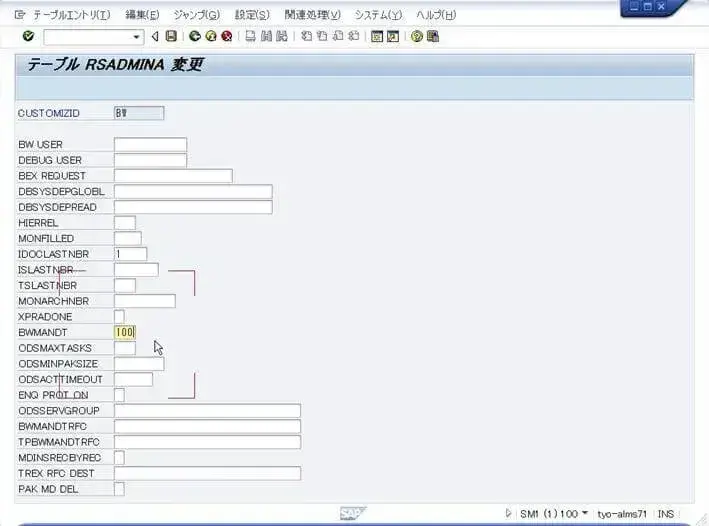Click the ODSACTTIMEOUT input field
Image resolution: width=709 pixels, height=526 pixels.
pos(133,379)
